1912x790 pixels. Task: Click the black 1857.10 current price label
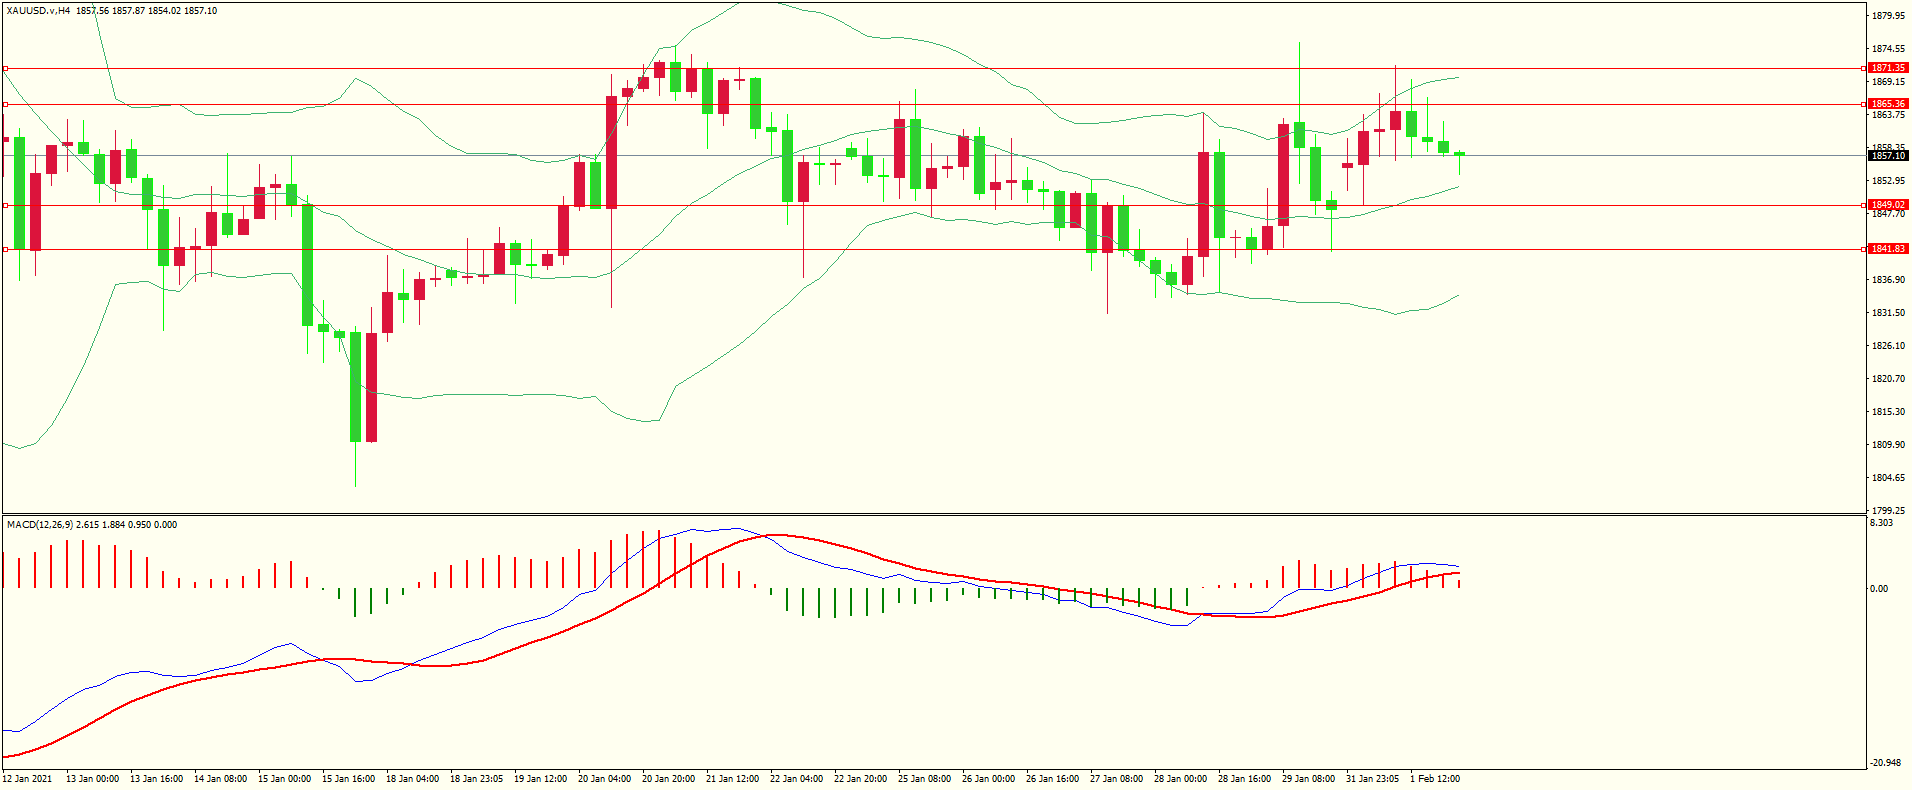[x=1888, y=156]
